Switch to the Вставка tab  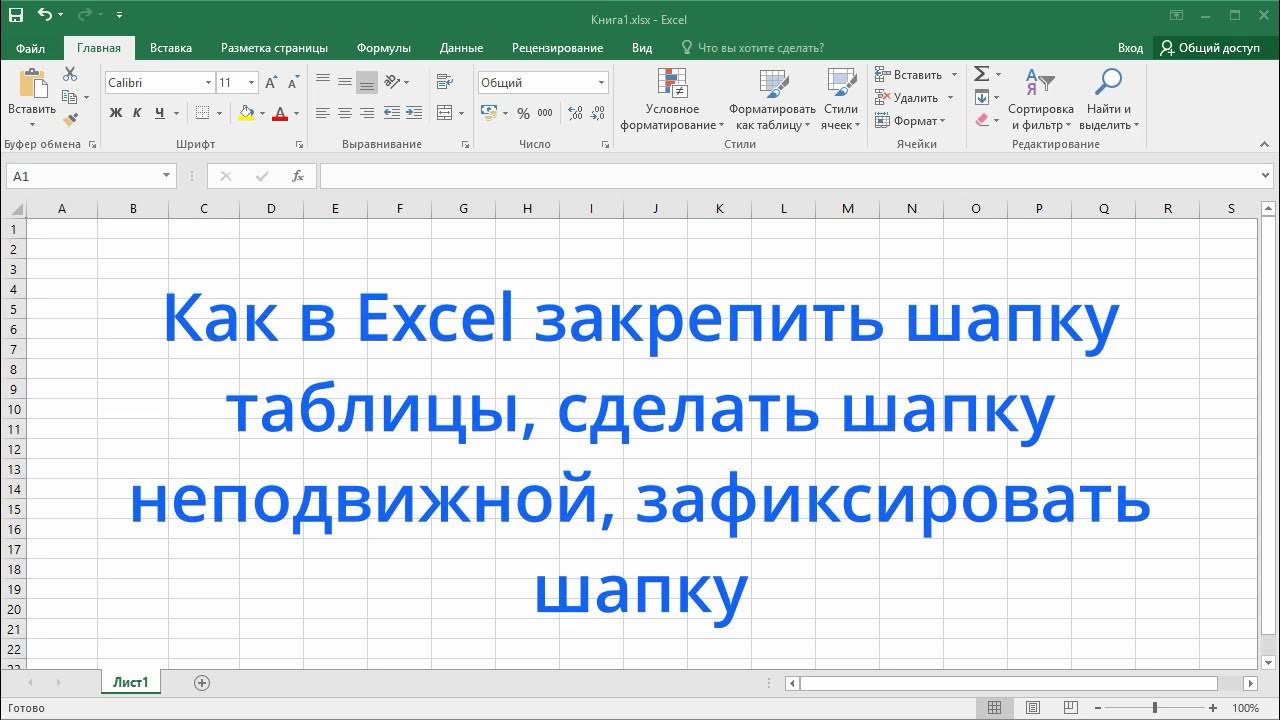coord(171,48)
